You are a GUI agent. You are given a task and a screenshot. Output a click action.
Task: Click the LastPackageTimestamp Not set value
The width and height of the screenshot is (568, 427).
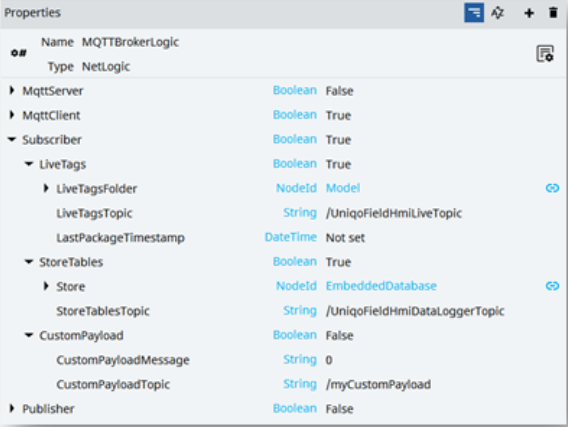click(x=345, y=238)
